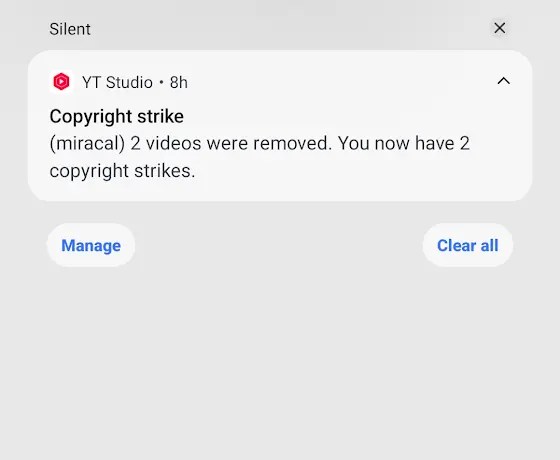The image size is (560, 460).
Task: Tap the Silent section header
Action: pyautogui.click(x=70, y=29)
